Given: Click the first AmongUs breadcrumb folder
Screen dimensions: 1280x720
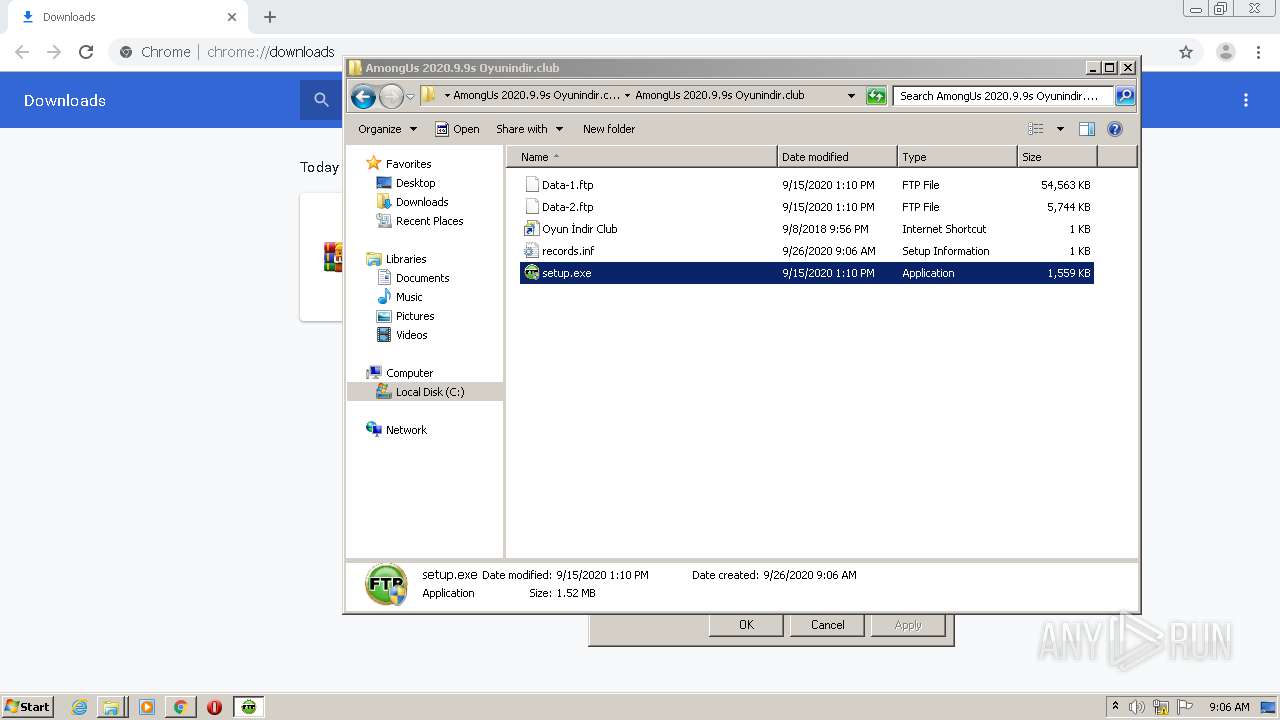Looking at the screenshot, I should [x=536, y=96].
